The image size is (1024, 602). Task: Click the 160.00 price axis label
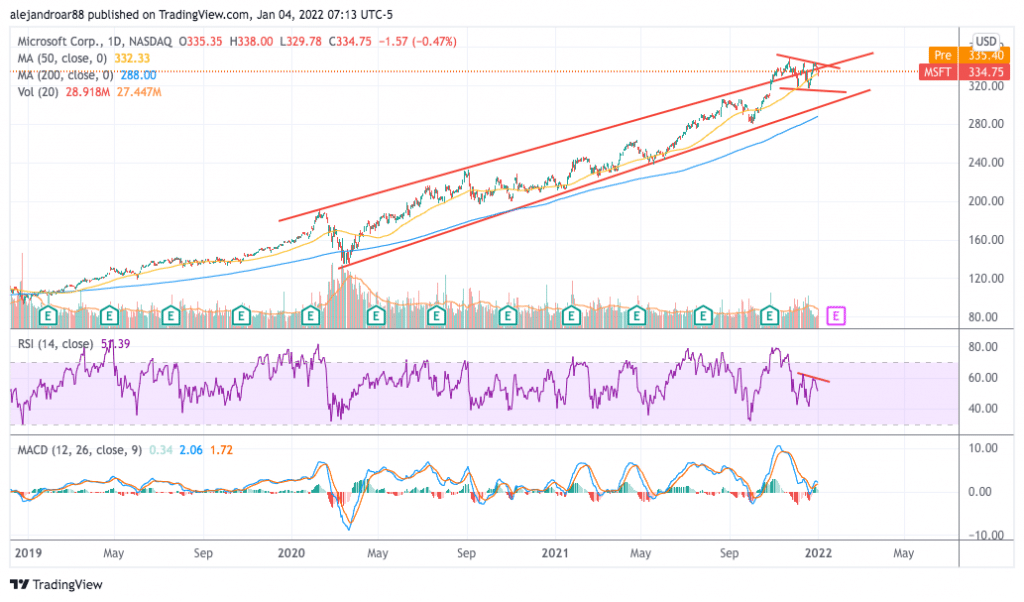pyautogui.click(x=986, y=240)
